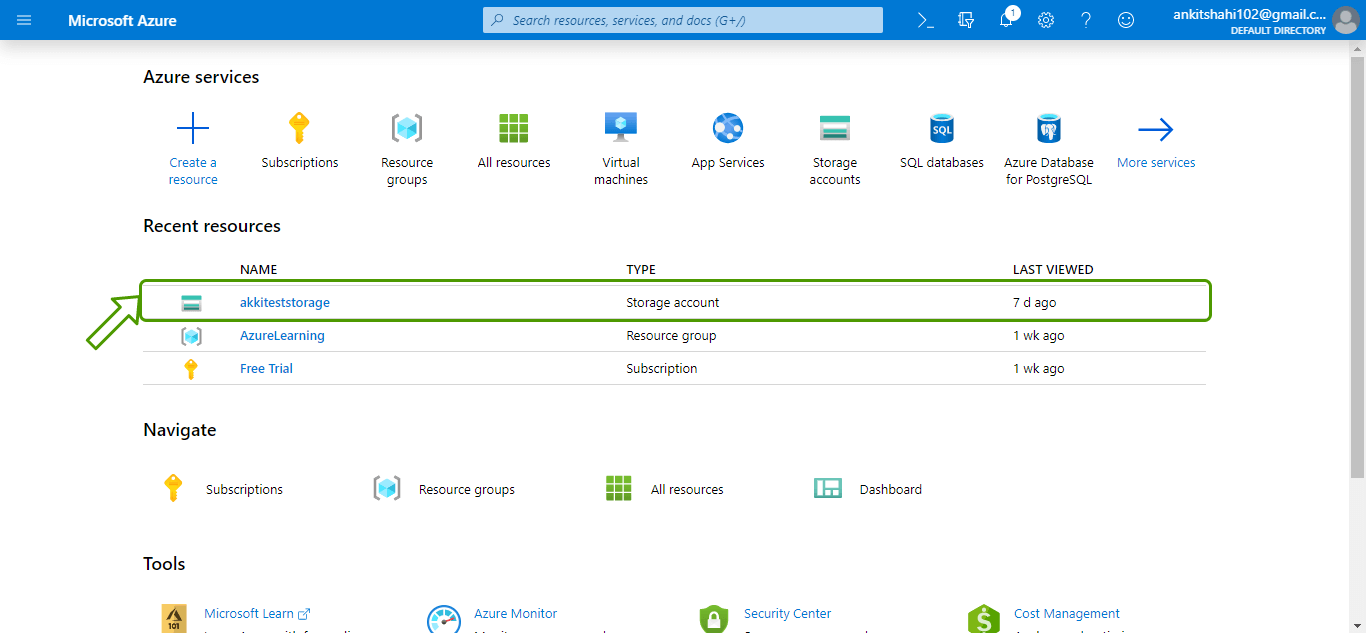Click the Azure Database for PostgreSQL label
This screenshot has height=634, width=1367.
(x=1049, y=171)
